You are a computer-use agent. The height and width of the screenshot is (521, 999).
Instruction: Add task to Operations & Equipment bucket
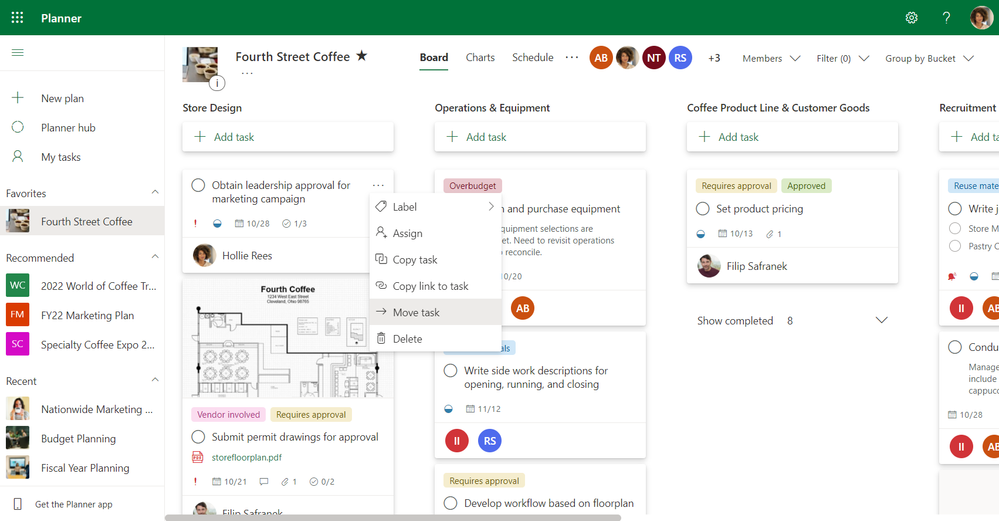point(540,137)
